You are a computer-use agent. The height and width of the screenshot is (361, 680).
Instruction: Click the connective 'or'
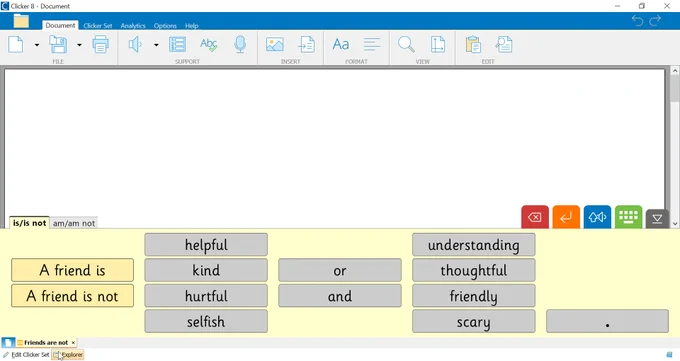[340, 270]
